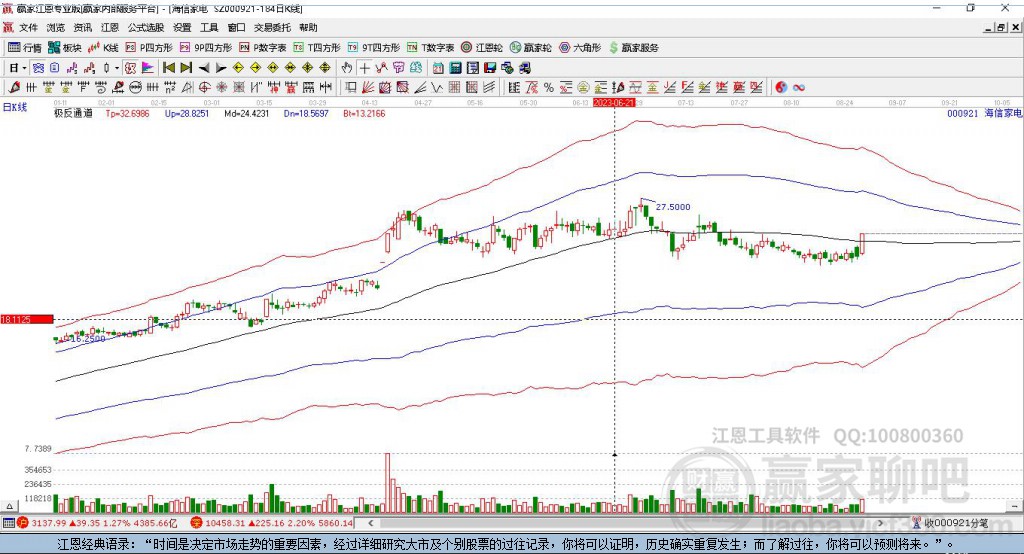Viewport: 1024px width, 554px height.
Task: Expand the panel with the bottom-left up arrow
Action: pos(9,506)
